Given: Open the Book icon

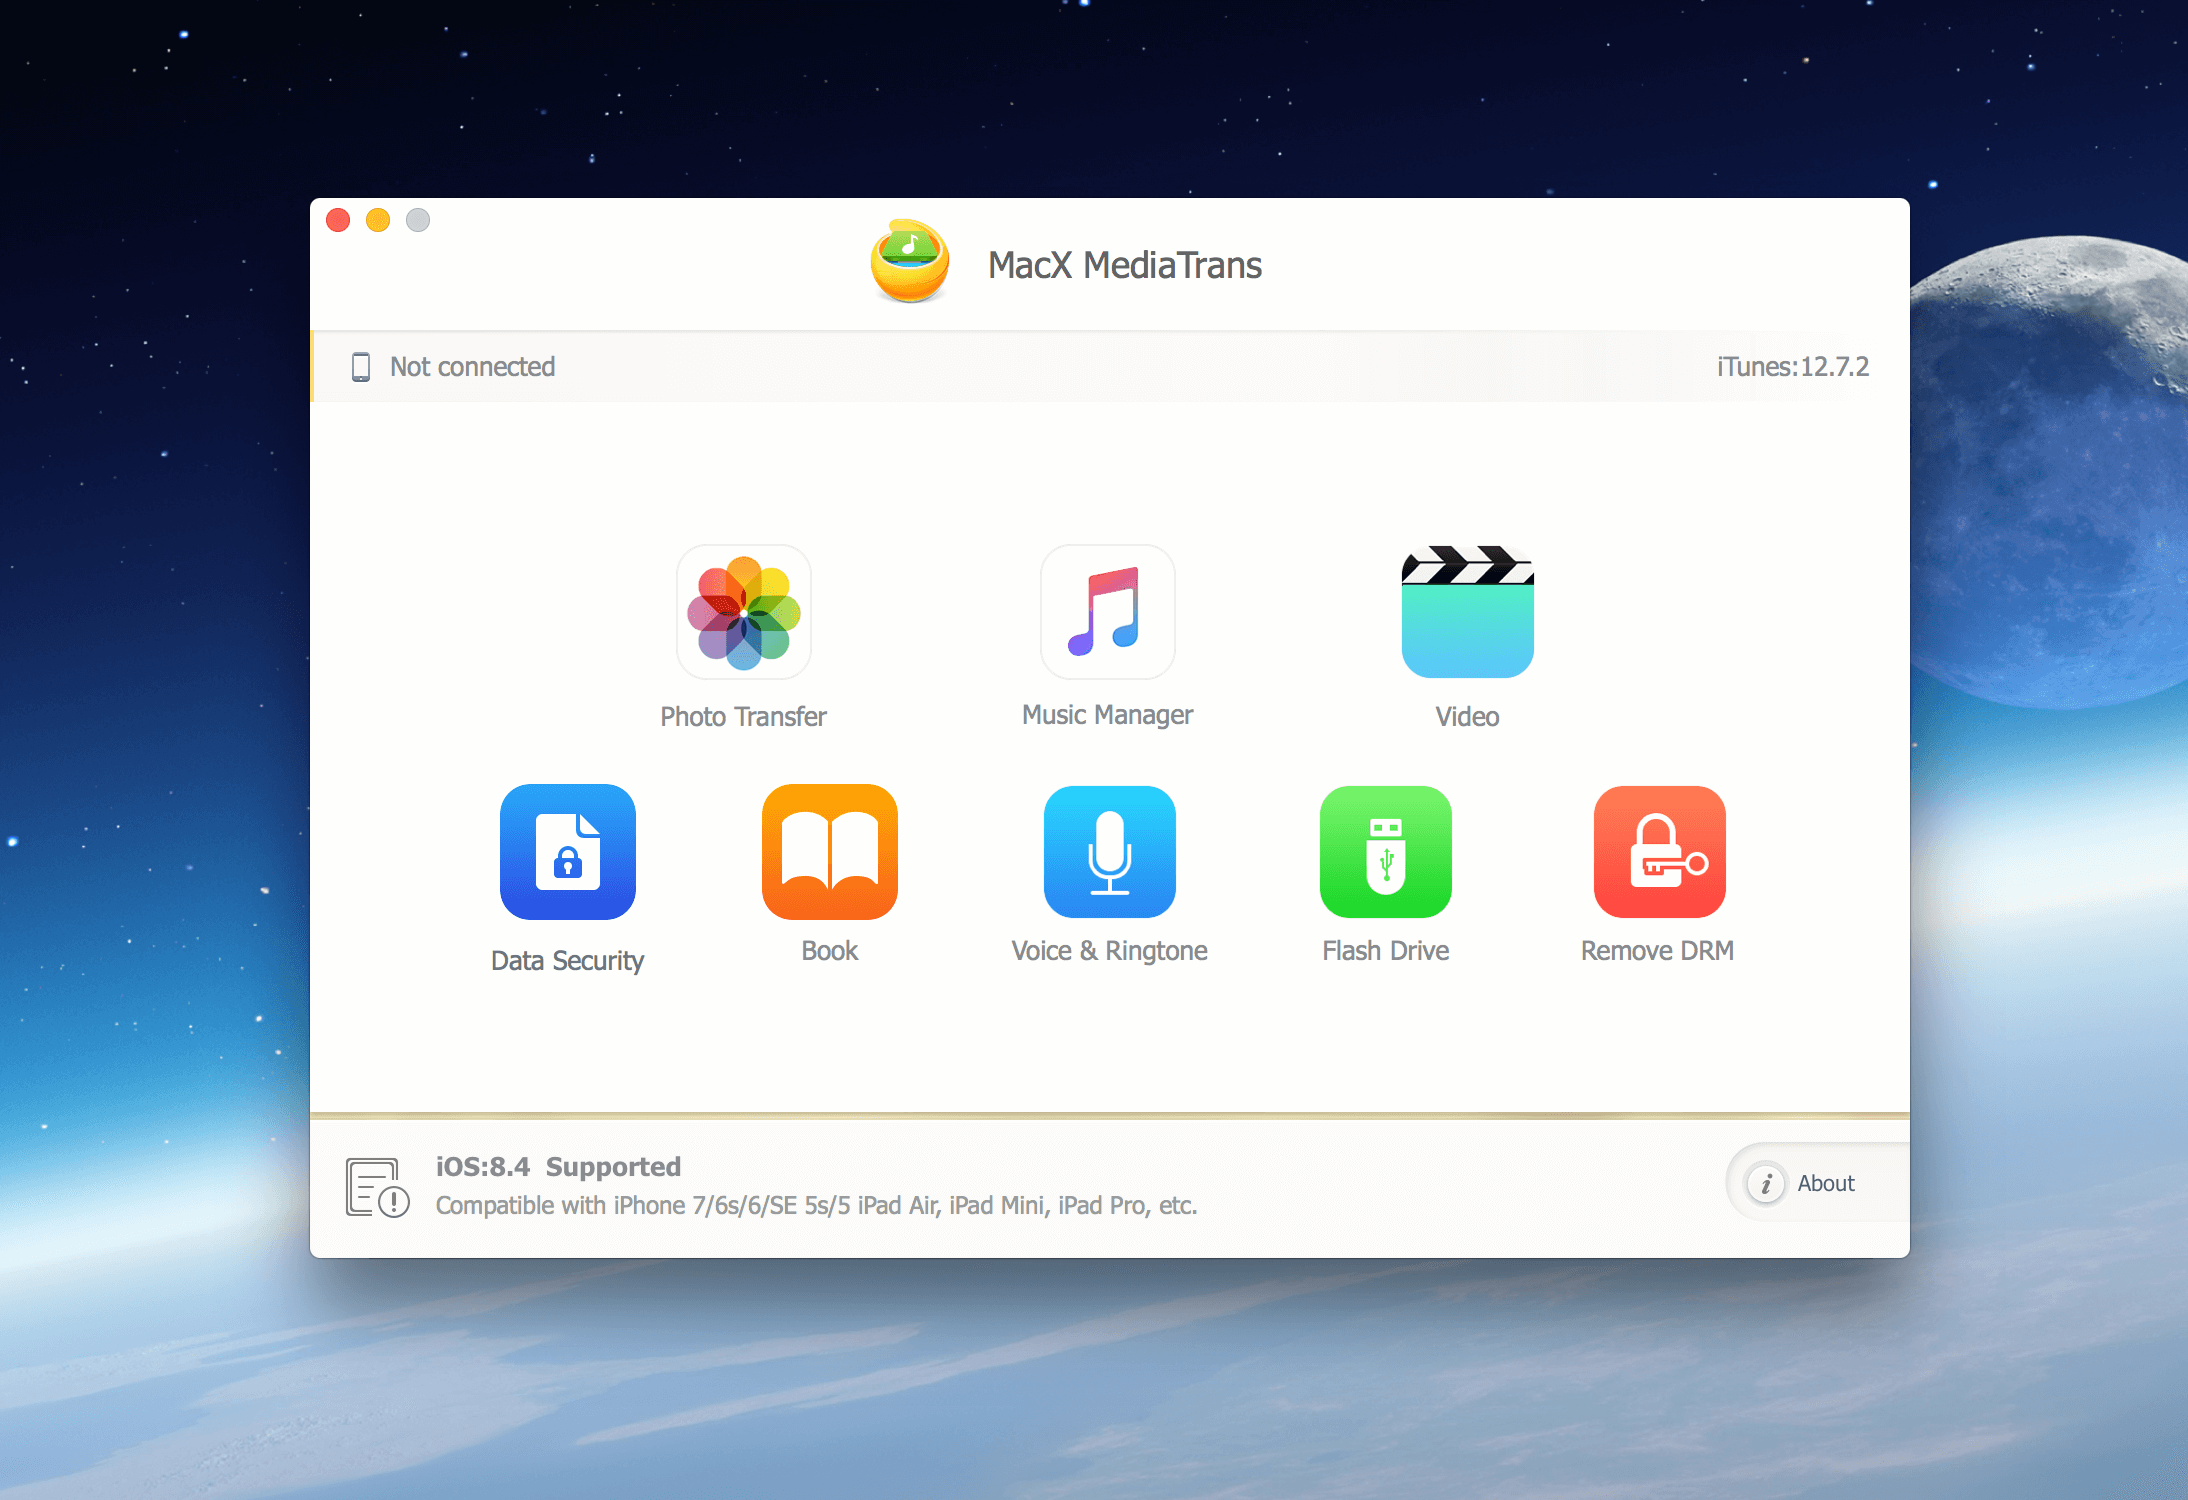Looking at the screenshot, I should click(830, 852).
